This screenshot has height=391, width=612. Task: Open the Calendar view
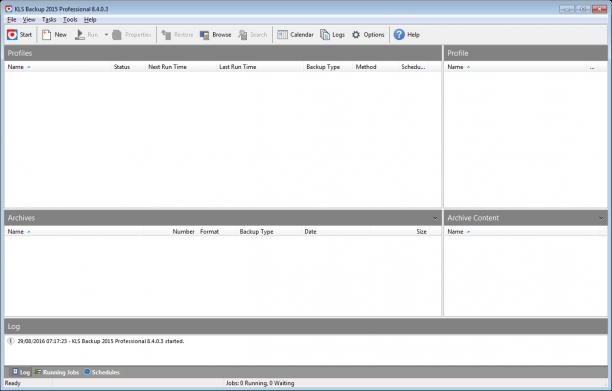tap(295, 35)
